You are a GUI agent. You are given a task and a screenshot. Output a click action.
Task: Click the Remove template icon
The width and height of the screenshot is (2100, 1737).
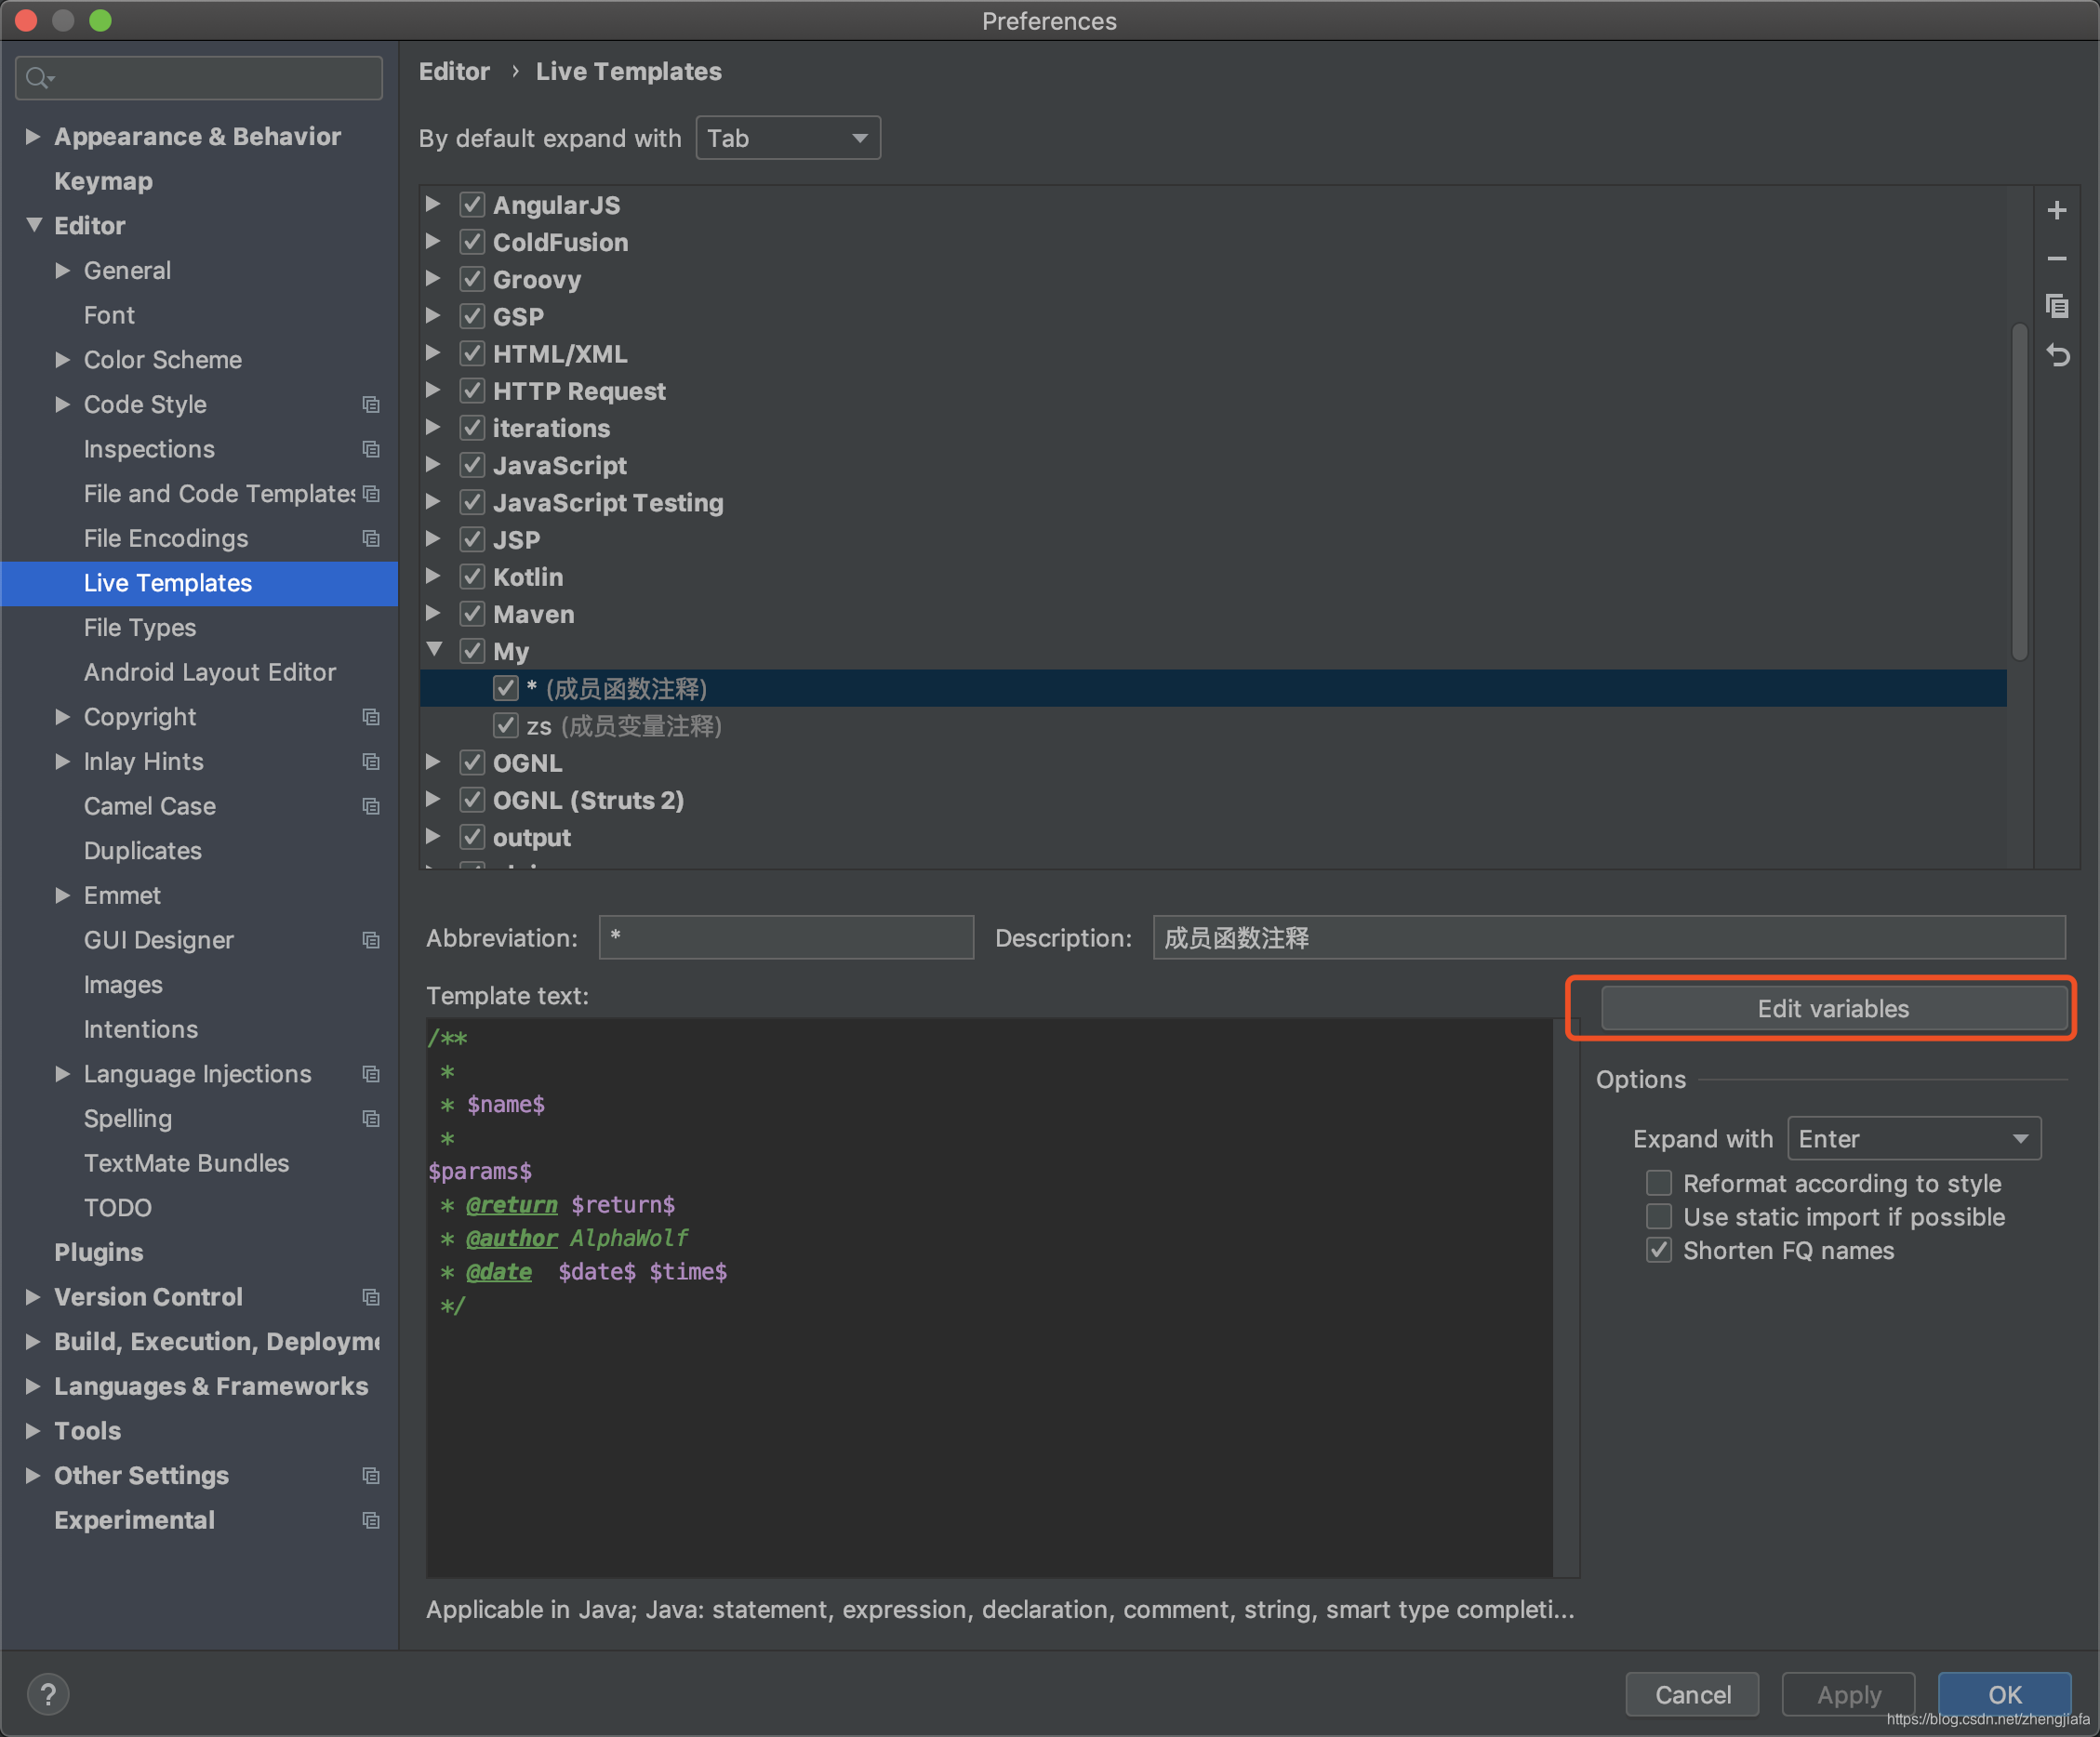[x=2062, y=257]
